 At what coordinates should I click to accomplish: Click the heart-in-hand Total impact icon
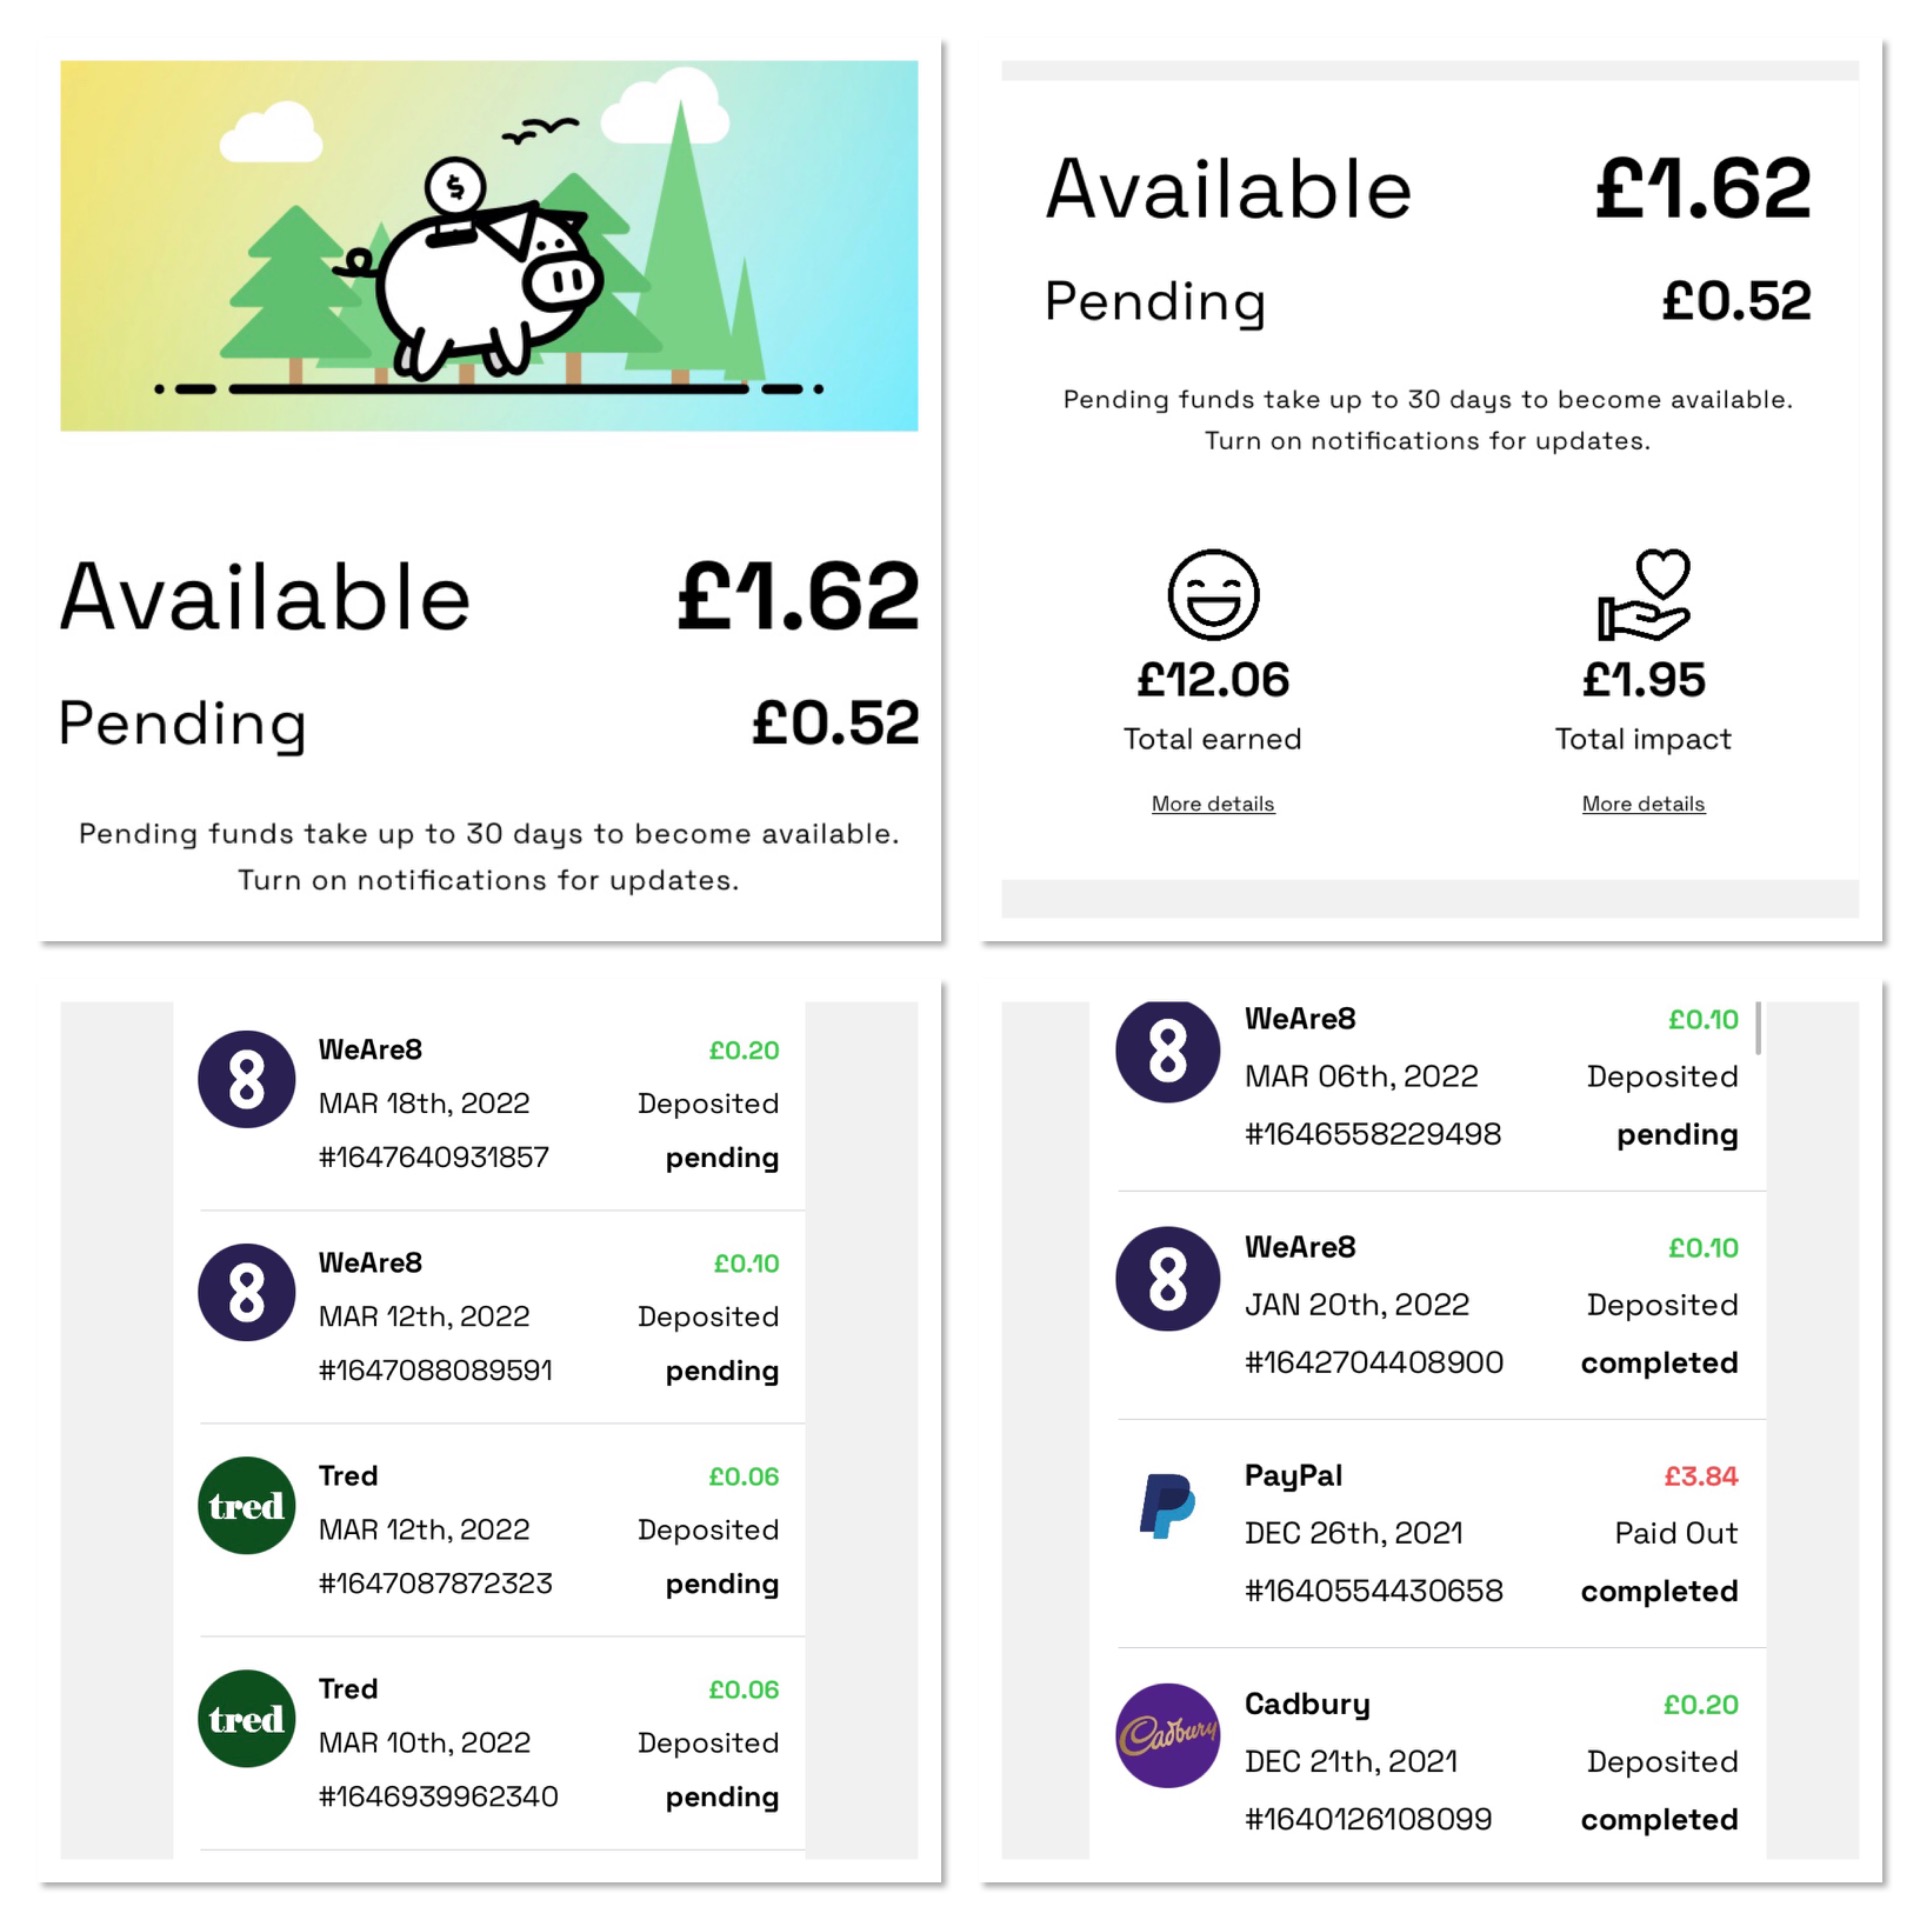[x=1643, y=594]
